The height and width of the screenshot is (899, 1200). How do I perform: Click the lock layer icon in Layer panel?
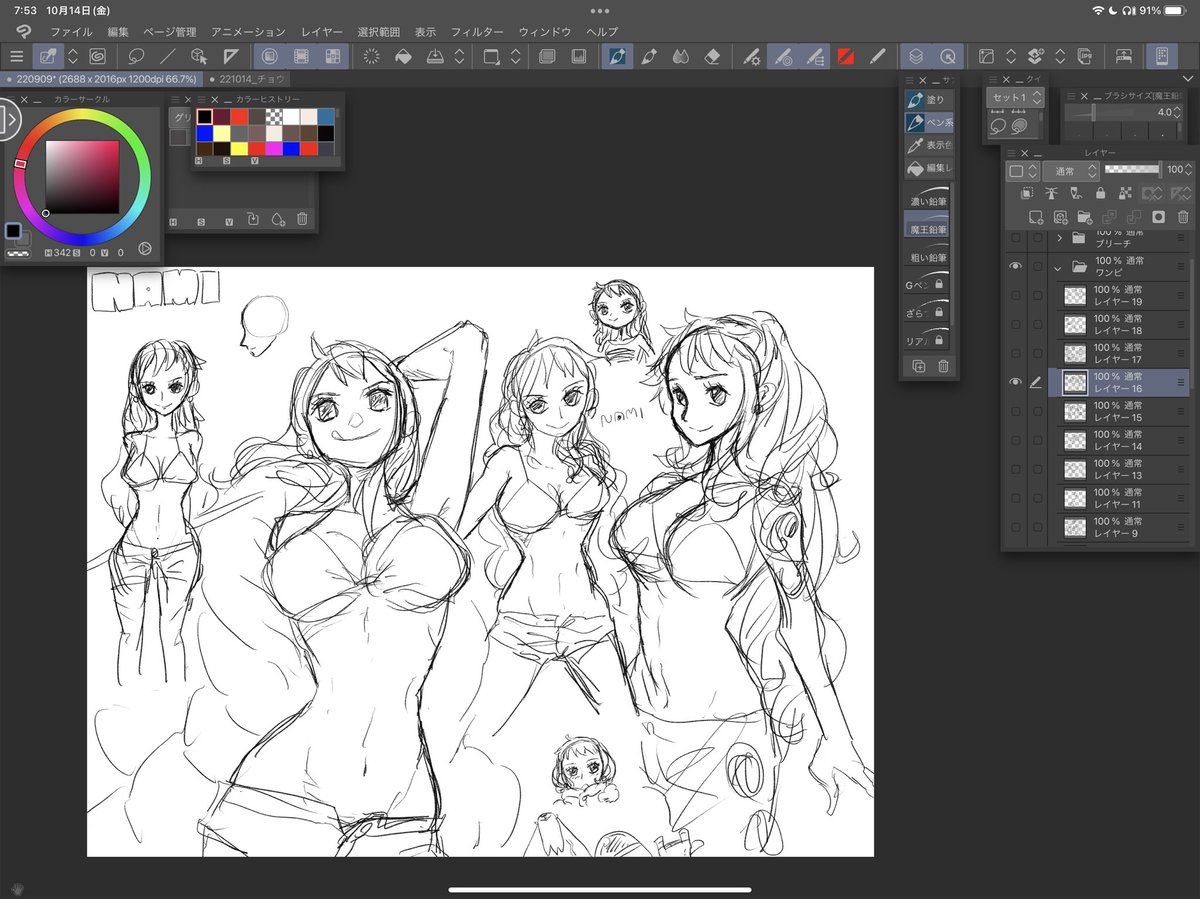tap(1101, 193)
